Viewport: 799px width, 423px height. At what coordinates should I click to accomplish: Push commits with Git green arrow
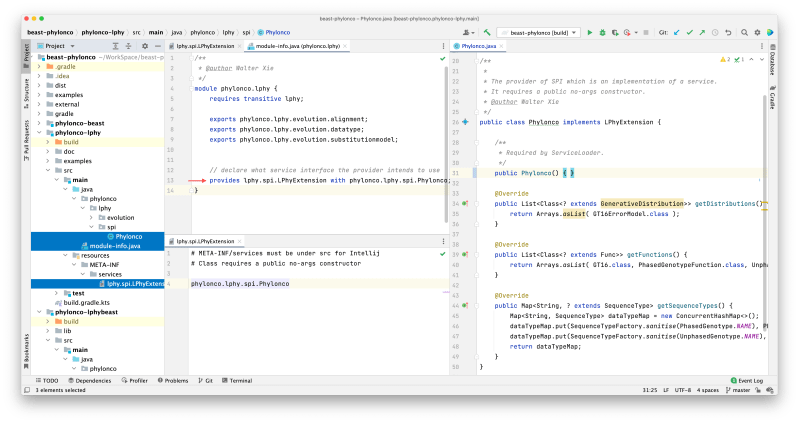[702, 32]
